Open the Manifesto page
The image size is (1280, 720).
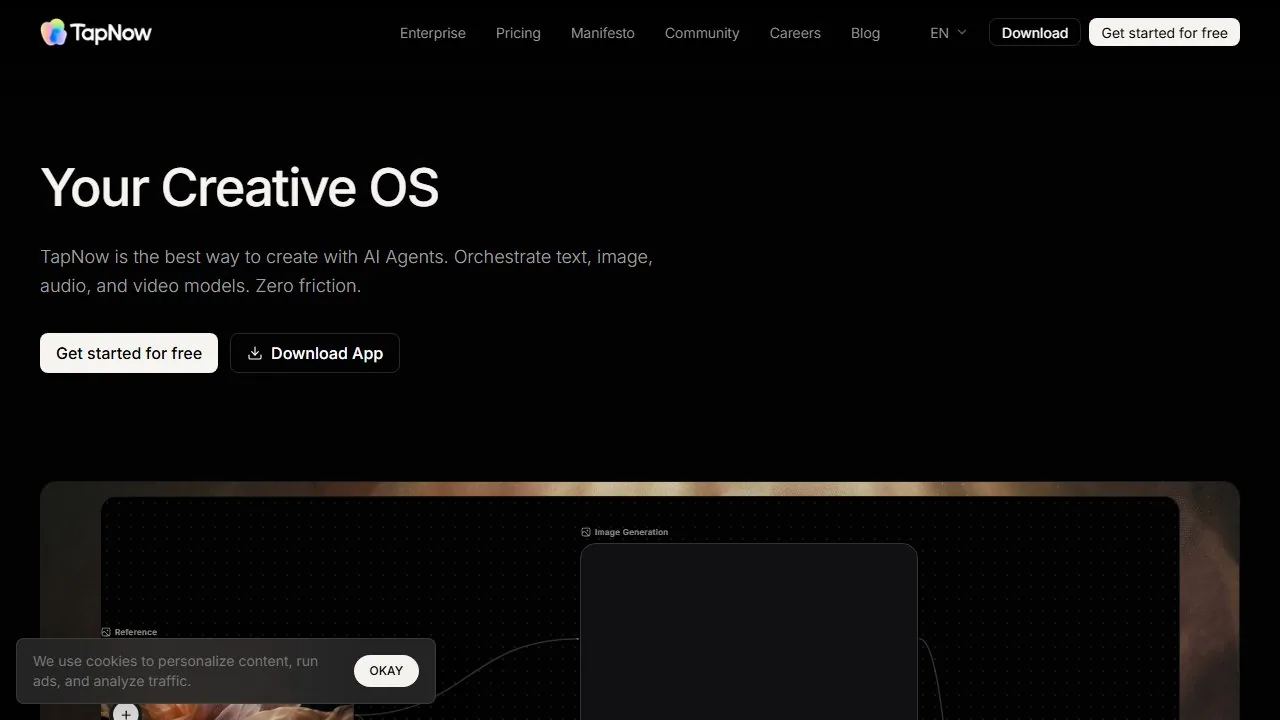tap(603, 33)
